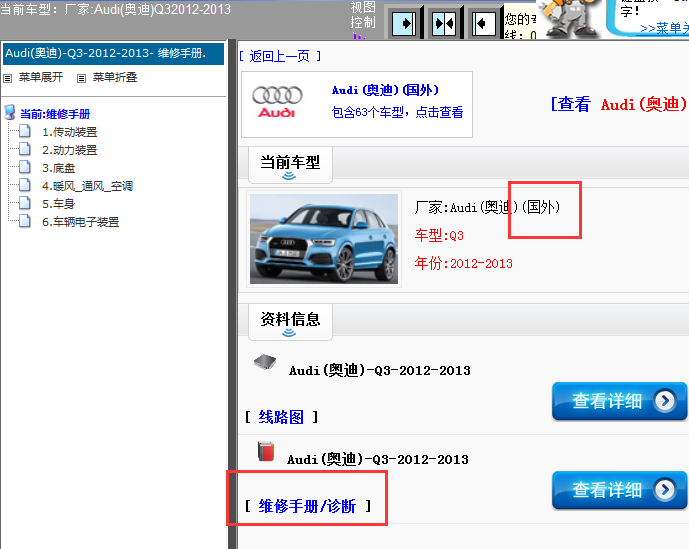The width and height of the screenshot is (689, 549).
Task: Click 查看详细 button for 线路图
Action: [x=619, y=401]
